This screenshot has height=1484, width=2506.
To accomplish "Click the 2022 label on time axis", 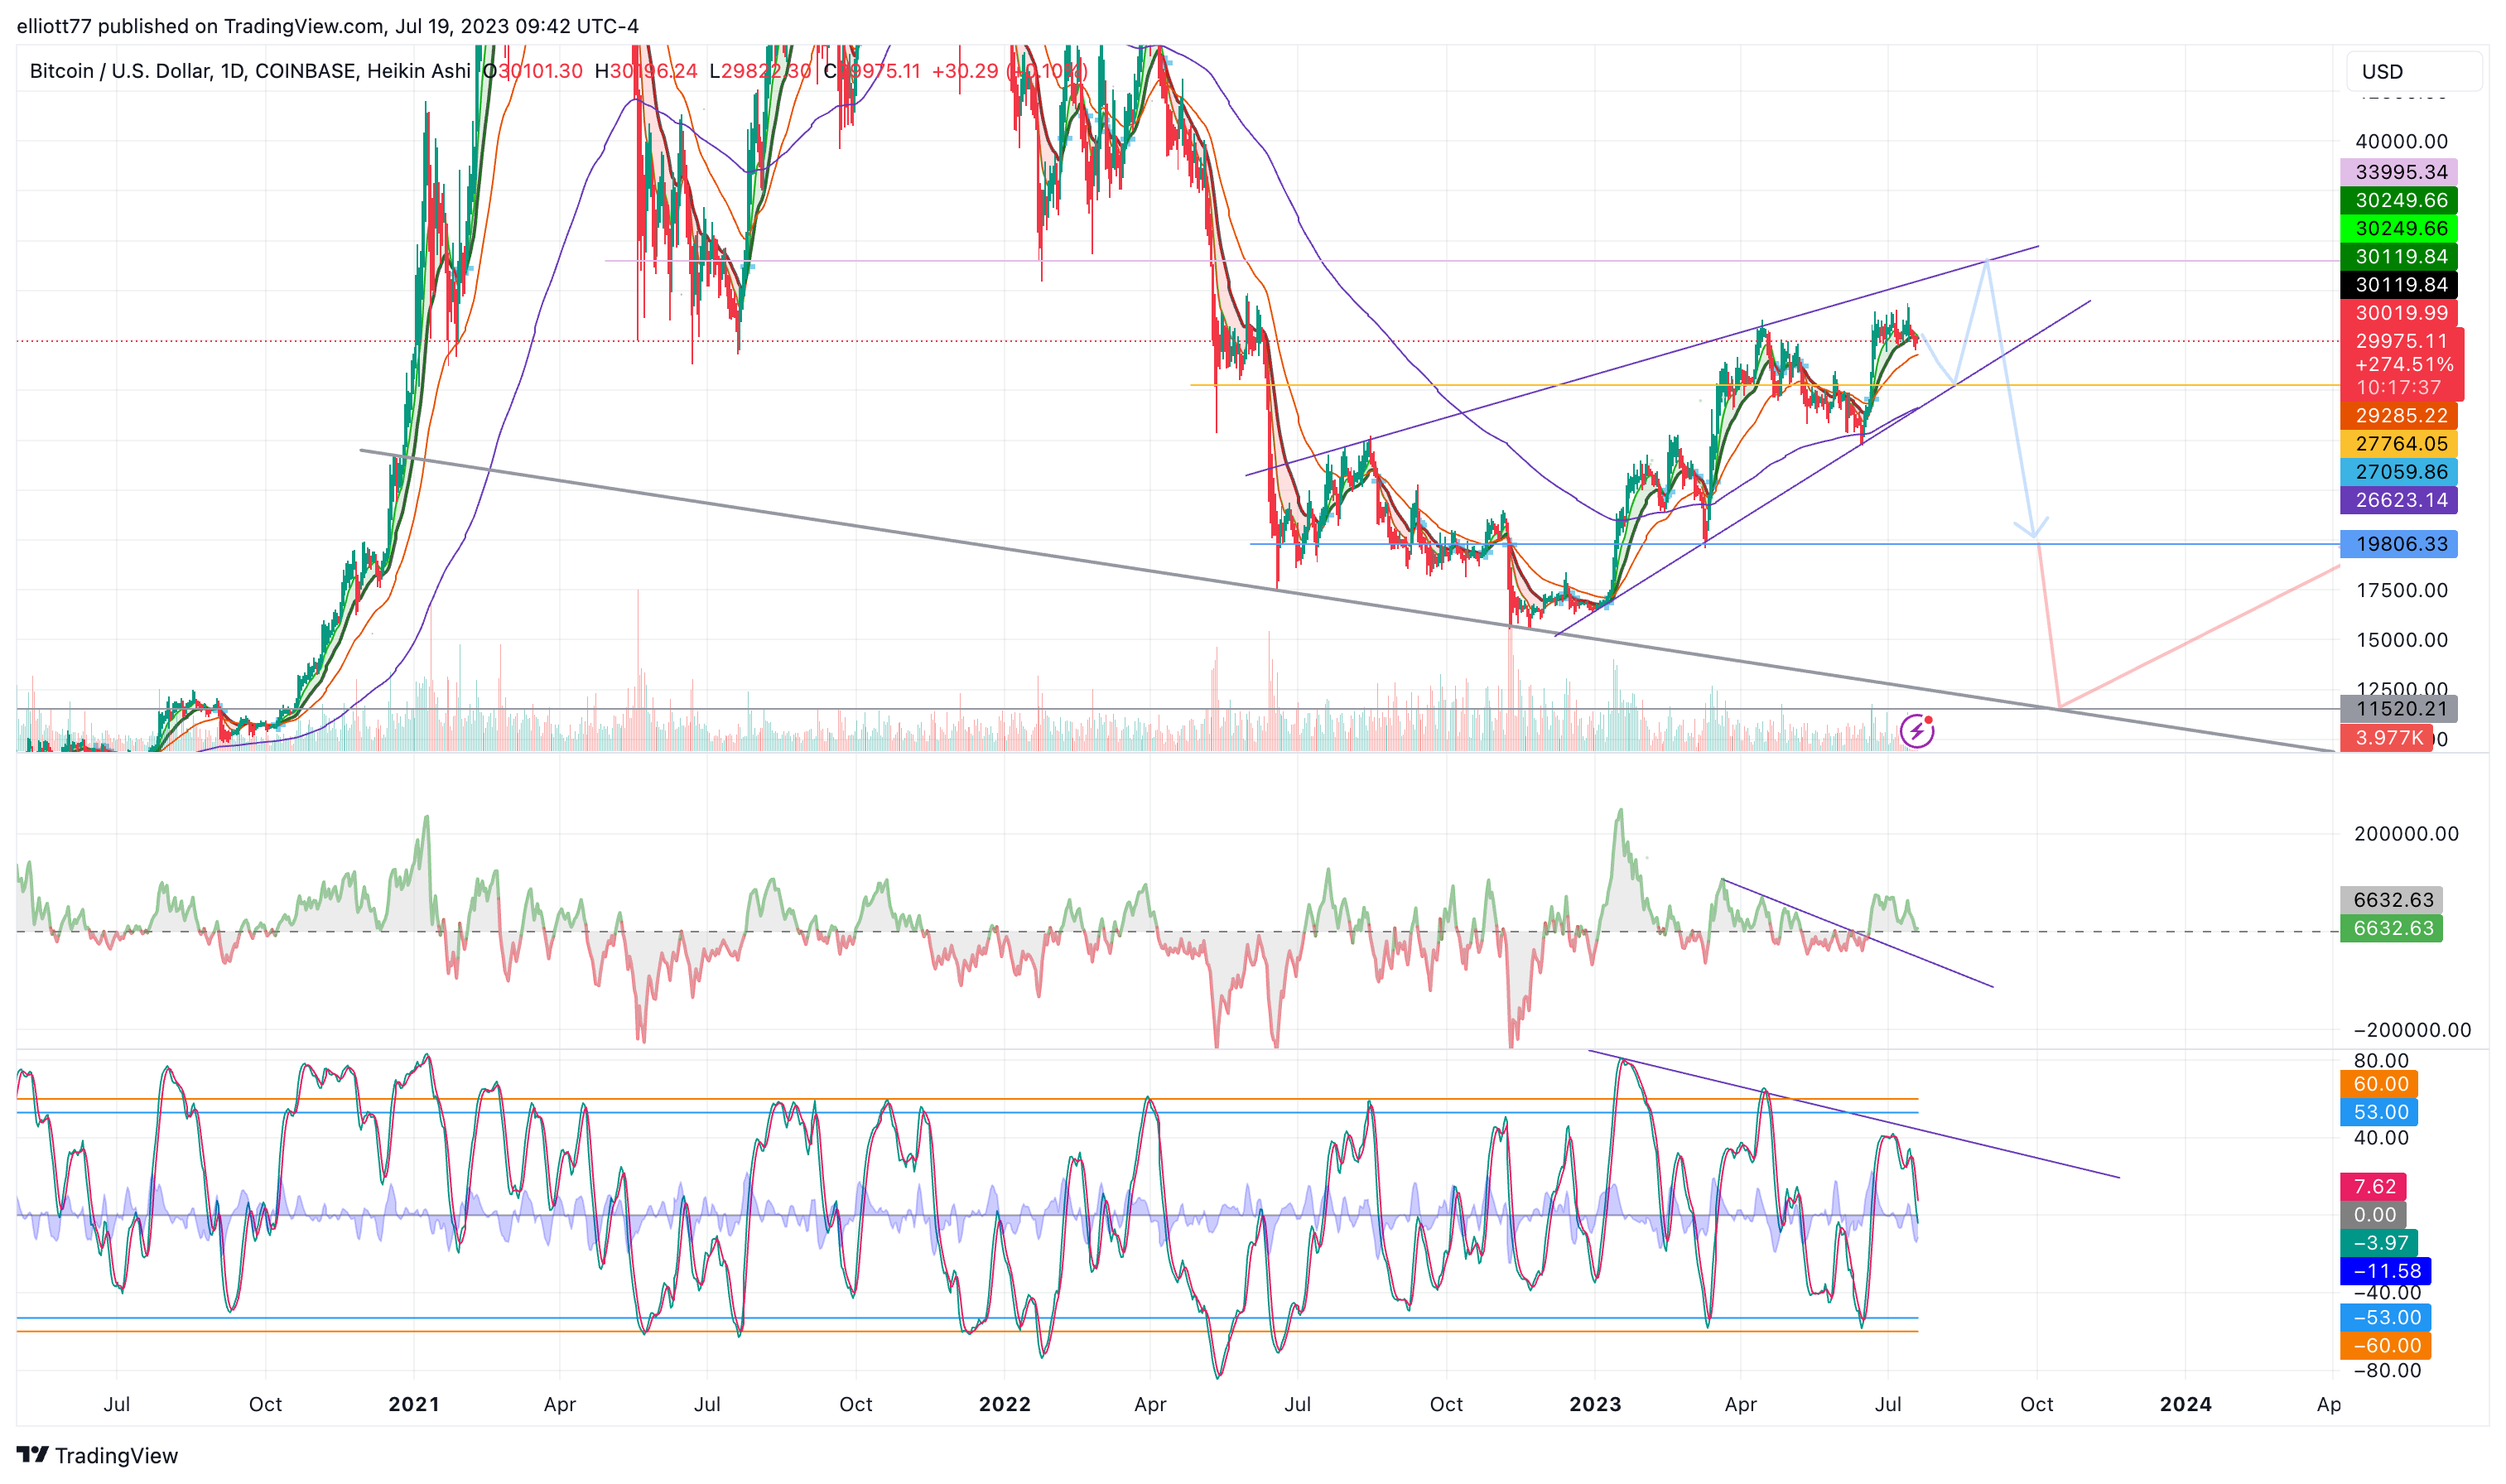I will tap(1004, 1404).
